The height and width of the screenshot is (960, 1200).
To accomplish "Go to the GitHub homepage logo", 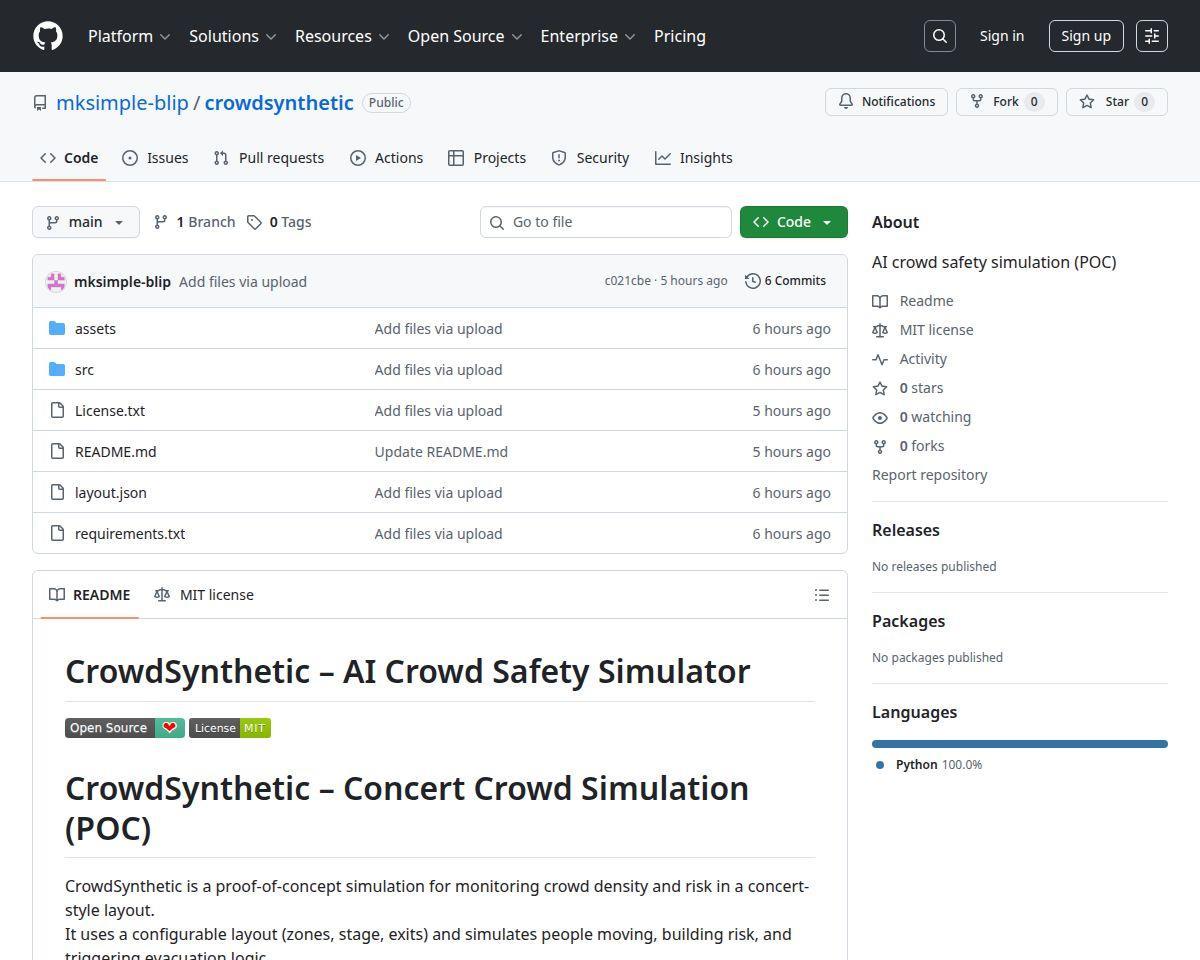I will point(48,36).
